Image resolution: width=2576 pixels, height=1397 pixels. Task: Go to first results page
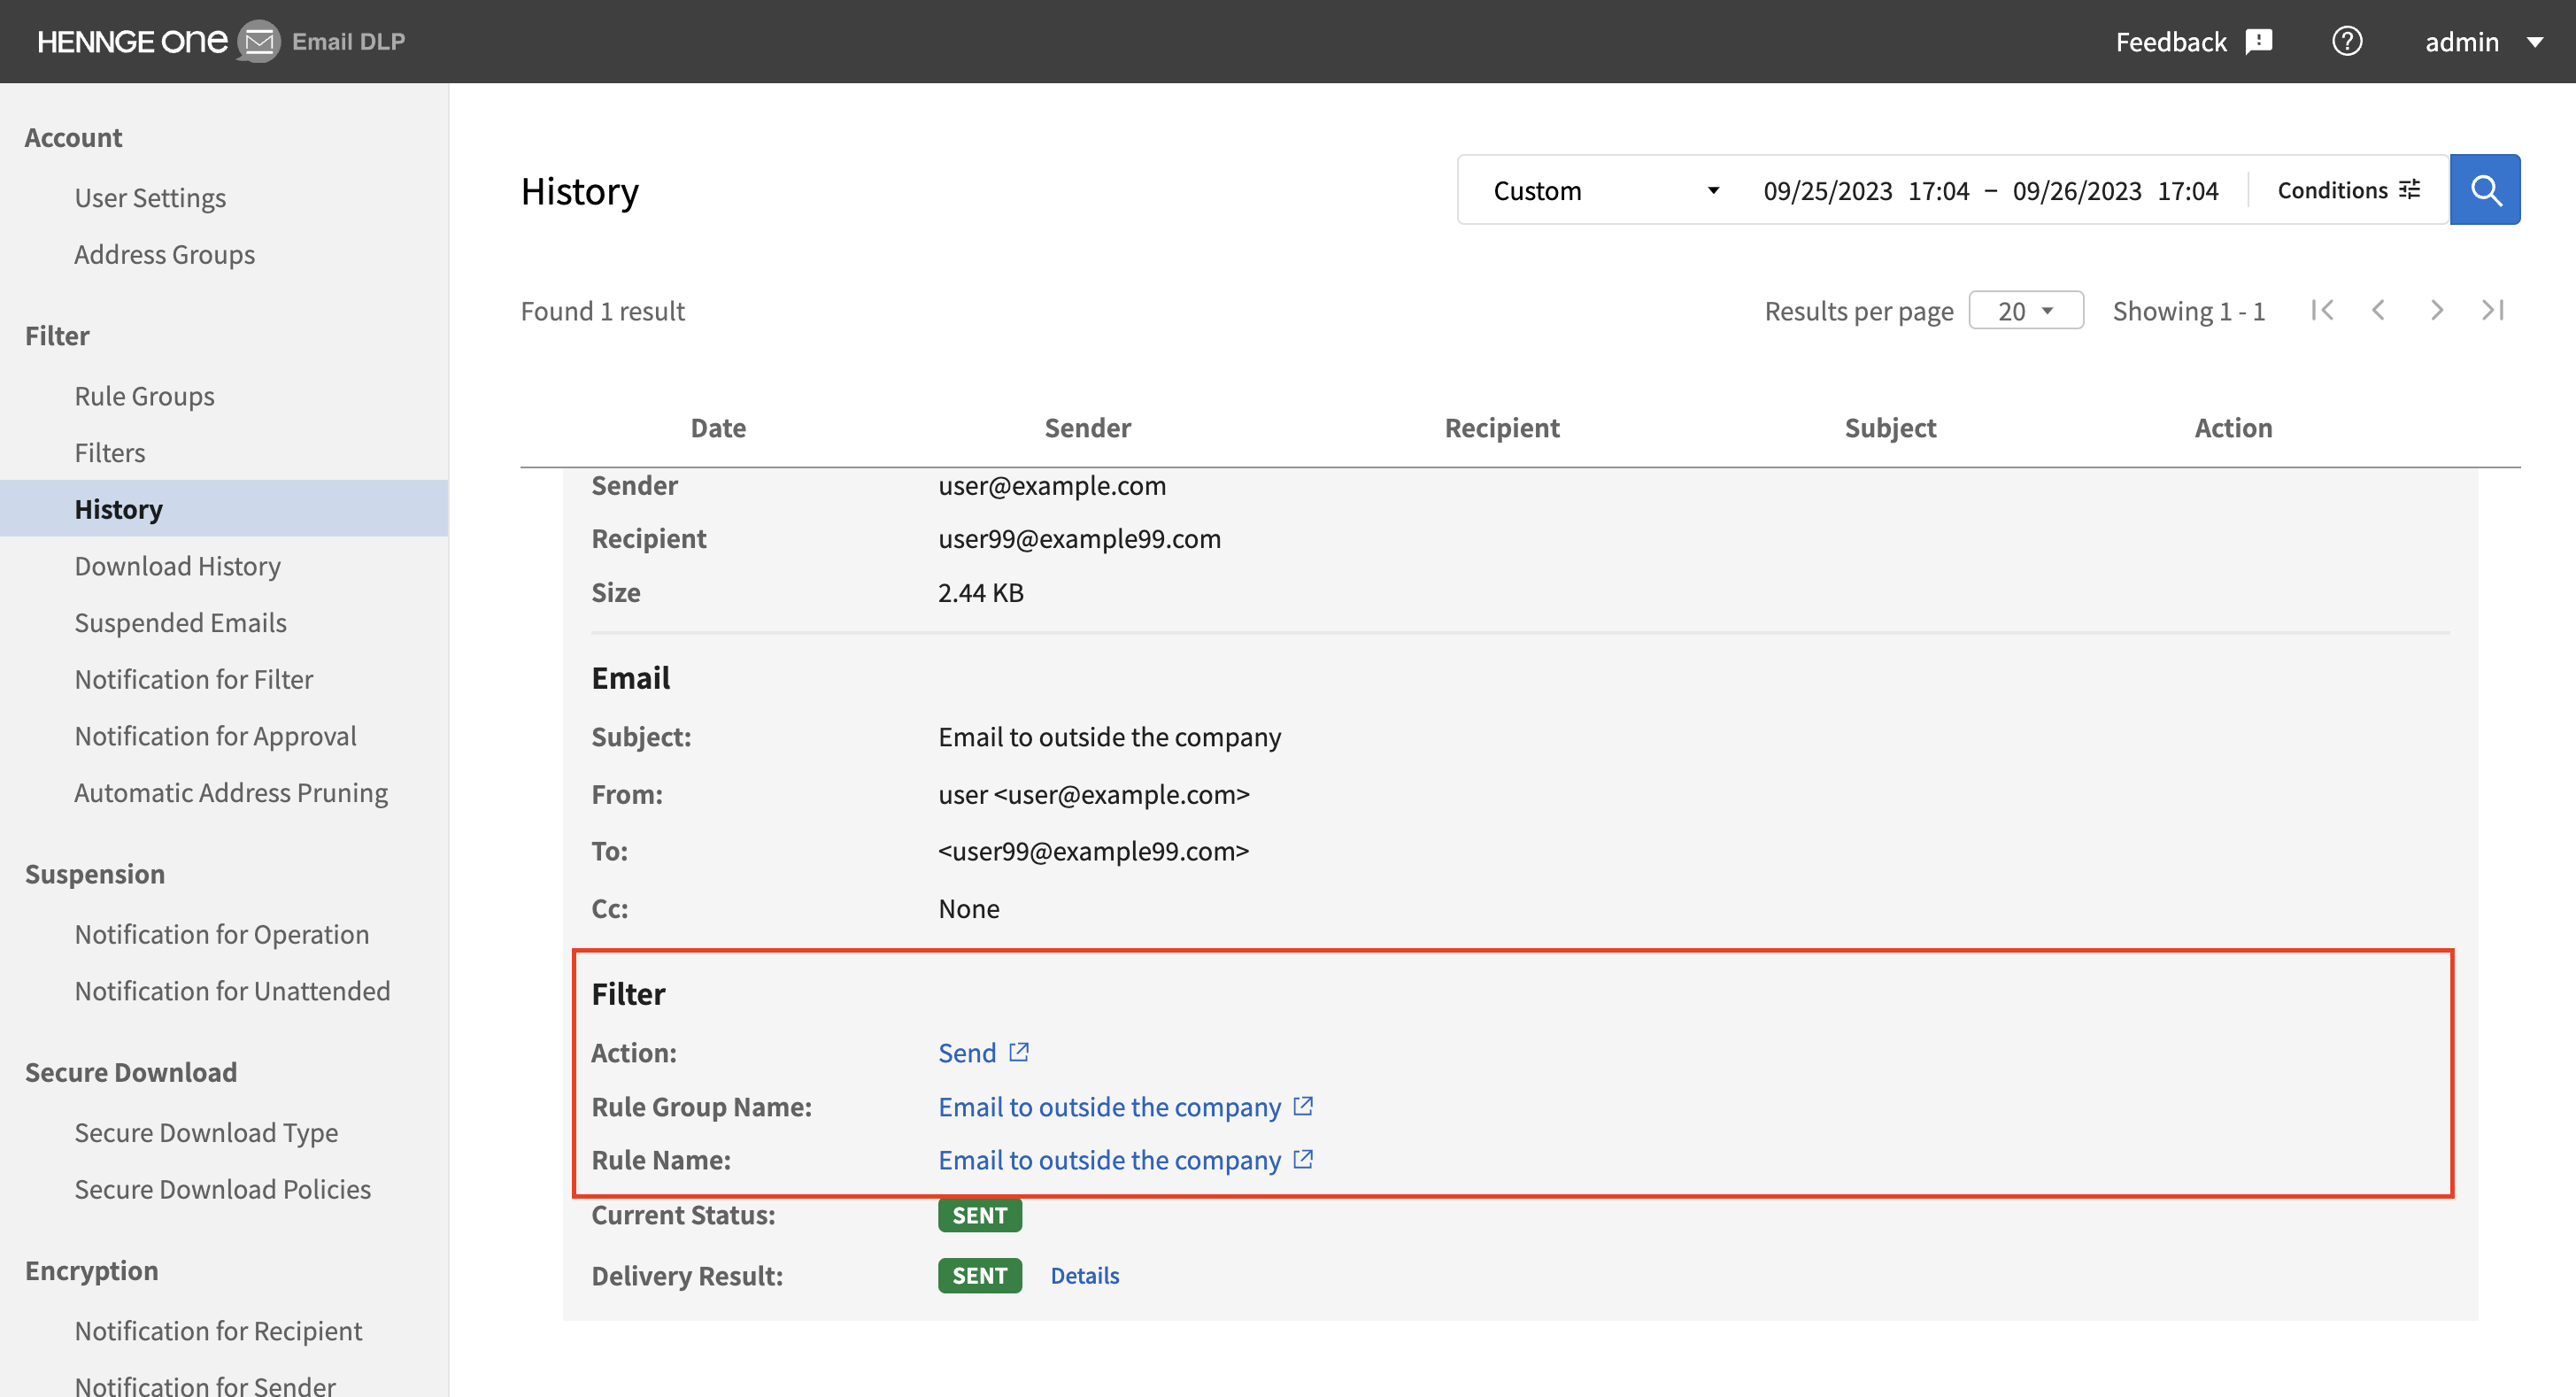[2323, 310]
